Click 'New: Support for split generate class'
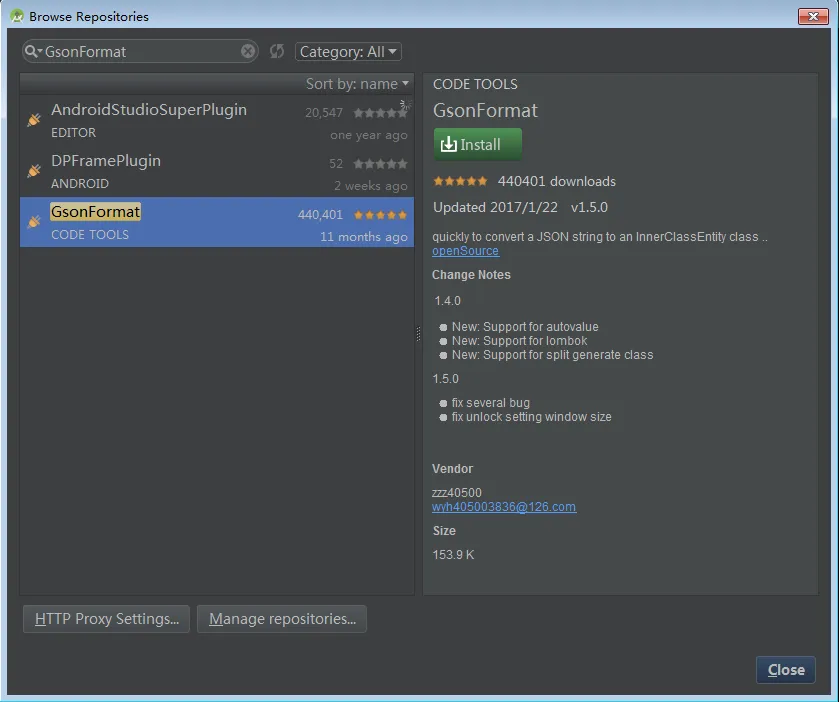 click(553, 355)
